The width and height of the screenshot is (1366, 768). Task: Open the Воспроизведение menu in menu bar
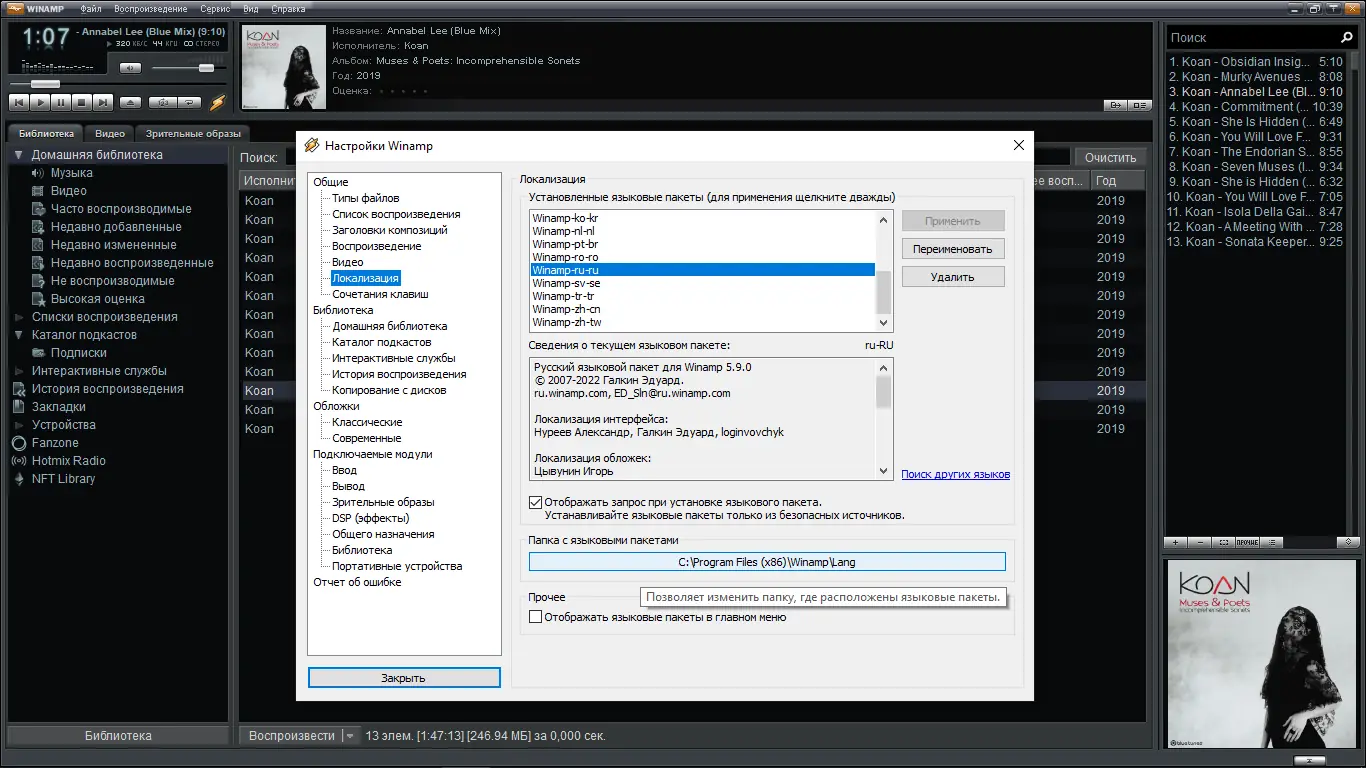click(150, 9)
